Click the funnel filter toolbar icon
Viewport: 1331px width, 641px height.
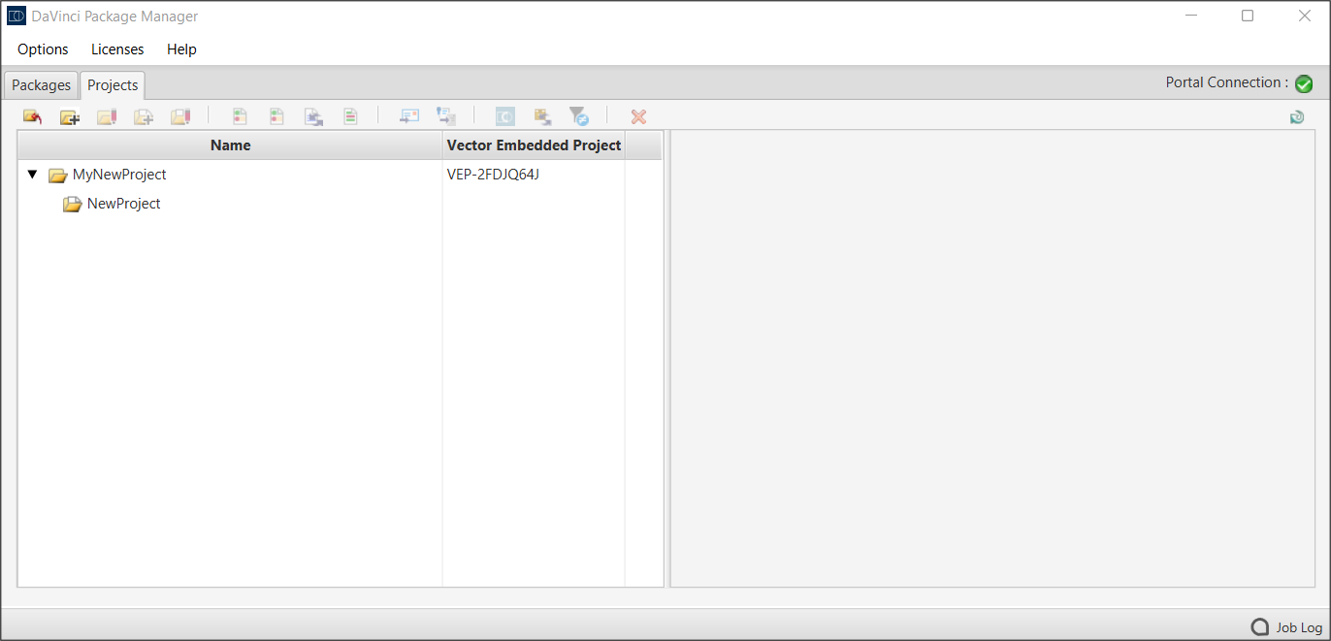[579, 117]
